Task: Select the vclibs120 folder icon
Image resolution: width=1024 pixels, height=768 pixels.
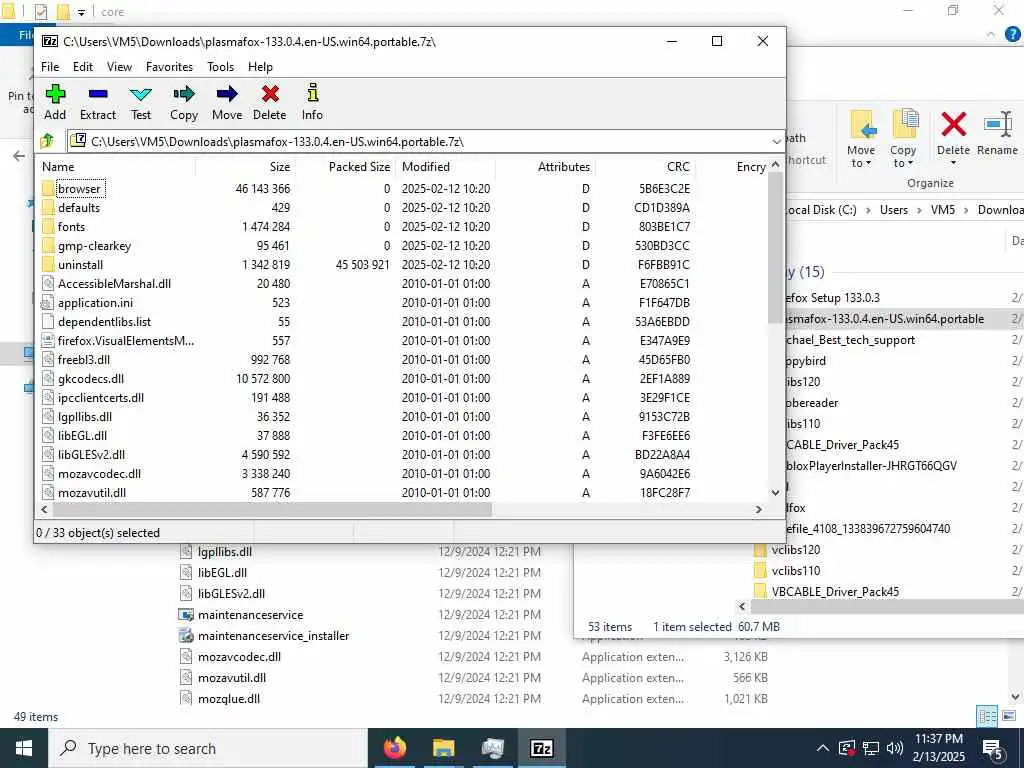Action: click(x=760, y=549)
